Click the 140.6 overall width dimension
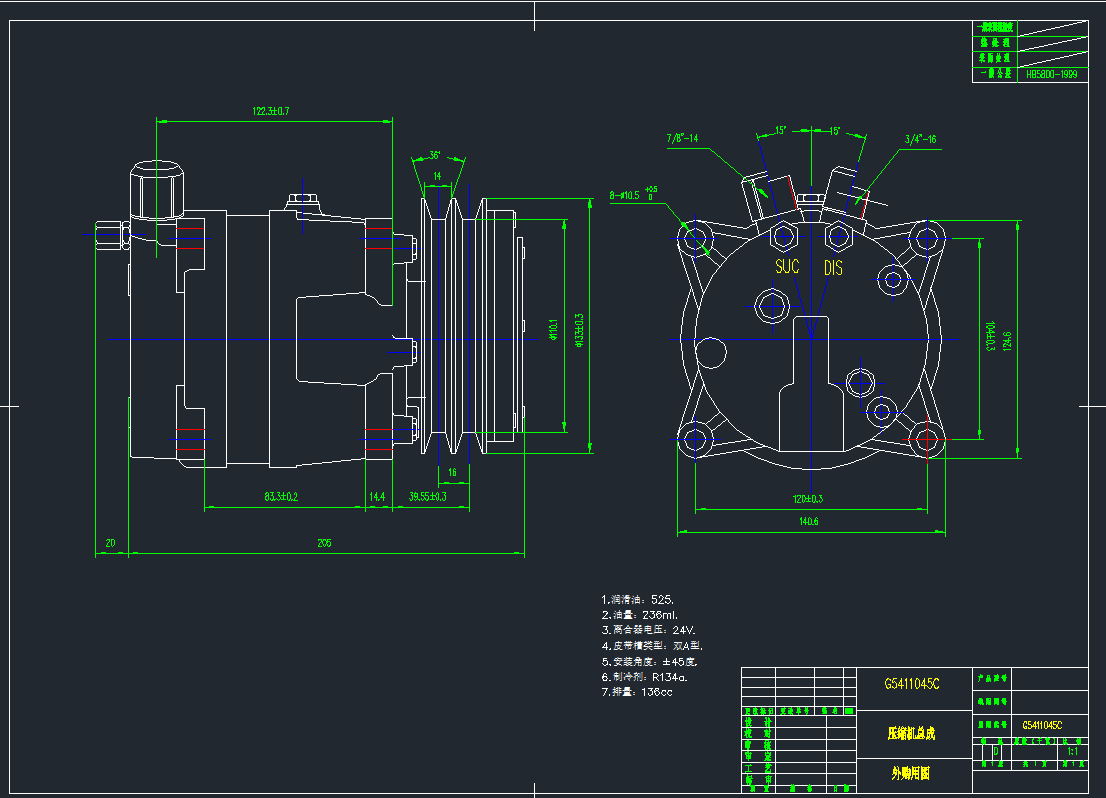Image resolution: width=1106 pixels, height=798 pixels. (808, 521)
